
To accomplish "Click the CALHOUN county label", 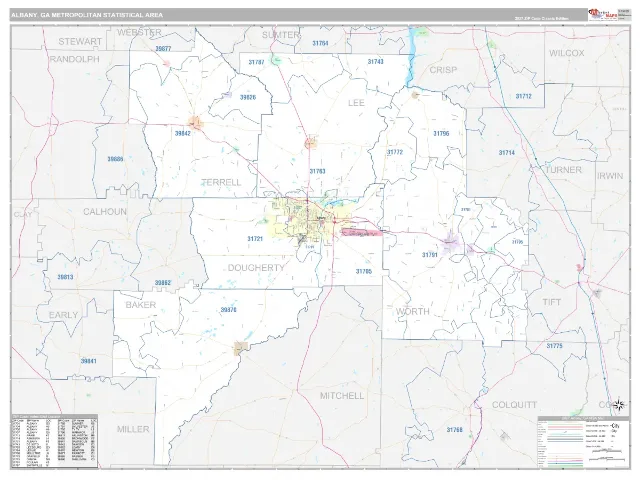I will point(105,212).
